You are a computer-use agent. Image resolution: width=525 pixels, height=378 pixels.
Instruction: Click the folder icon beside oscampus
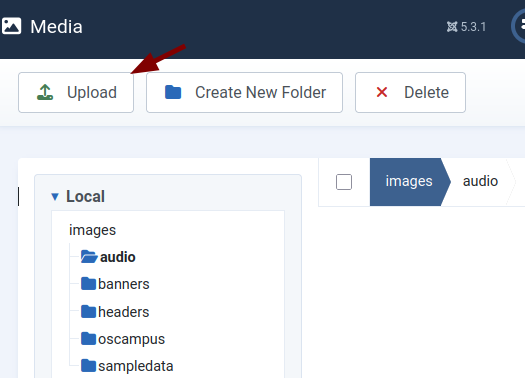[88, 338]
